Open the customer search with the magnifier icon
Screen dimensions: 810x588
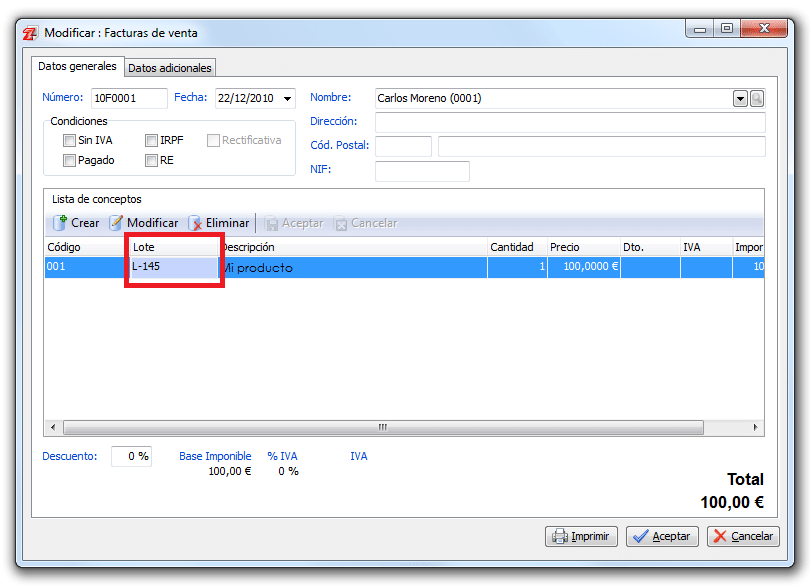[756, 98]
